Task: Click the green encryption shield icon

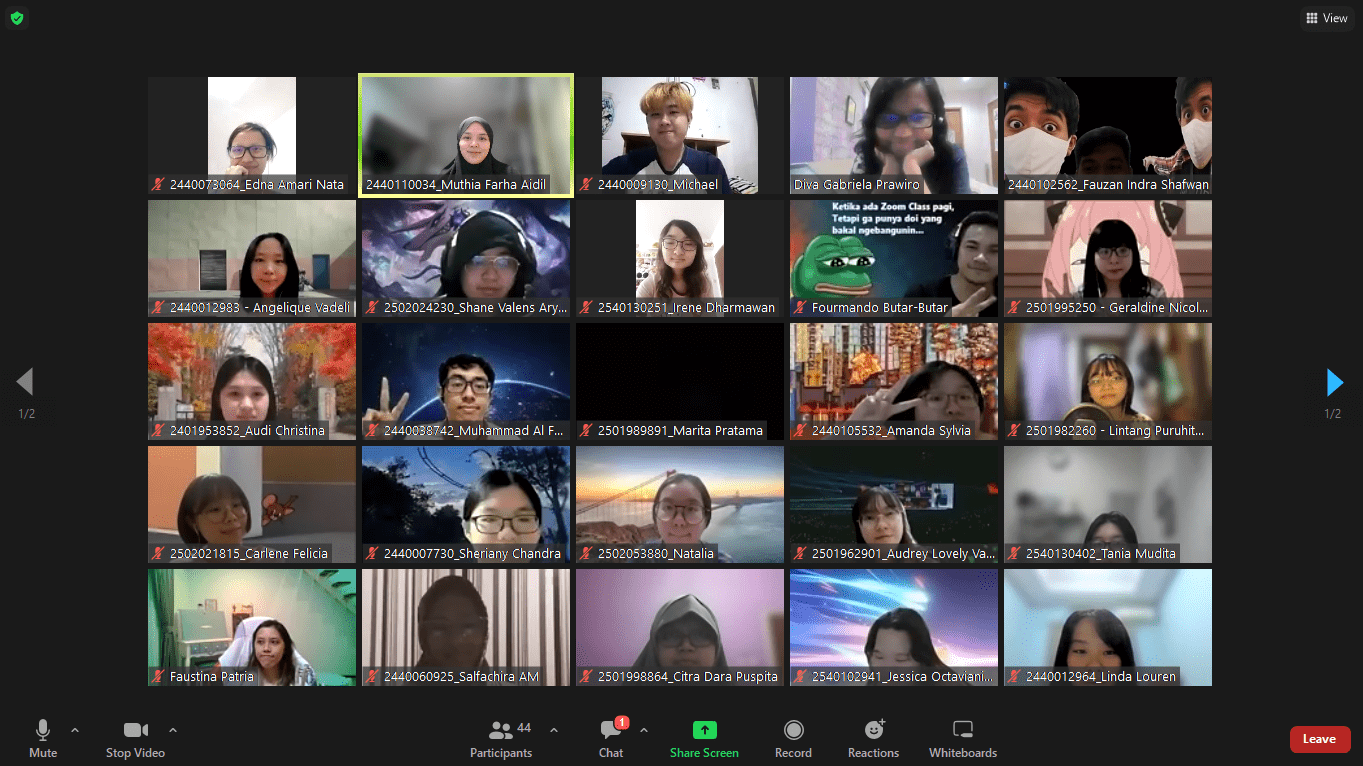Action: click(17, 18)
